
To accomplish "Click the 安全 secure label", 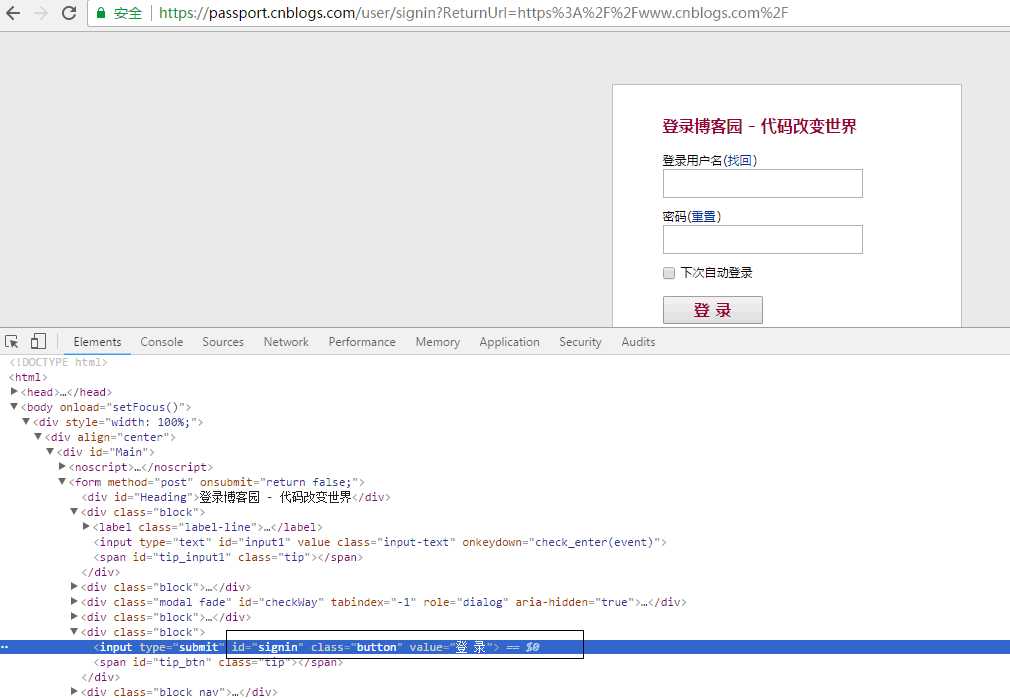I will [x=128, y=13].
